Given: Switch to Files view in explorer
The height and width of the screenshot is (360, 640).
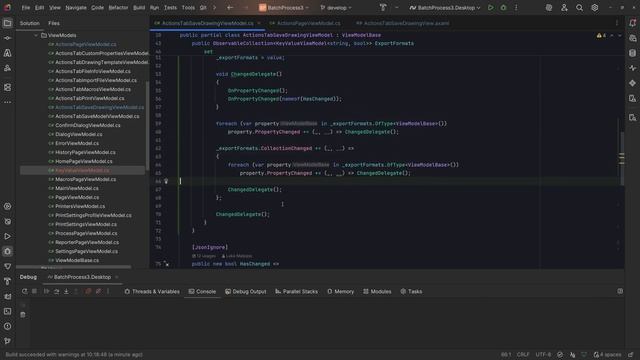Looking at the screenshot, I should coord(54,23).
